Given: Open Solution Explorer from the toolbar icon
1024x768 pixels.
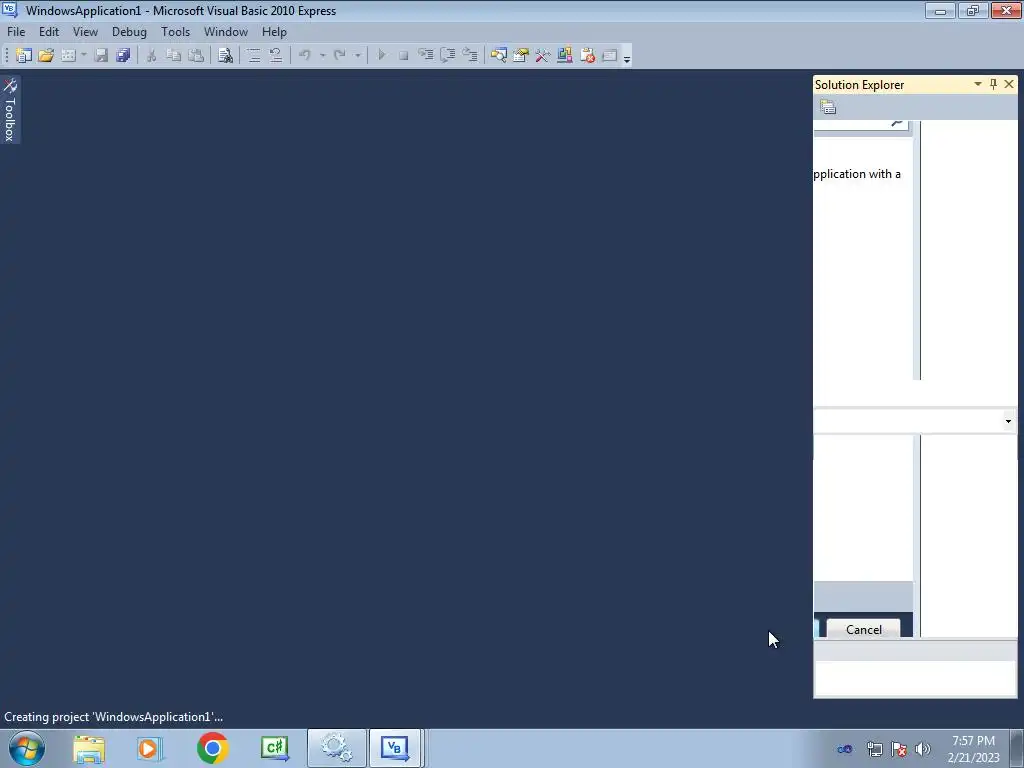Looking at the screenshot, I should [x=498, y=56].
